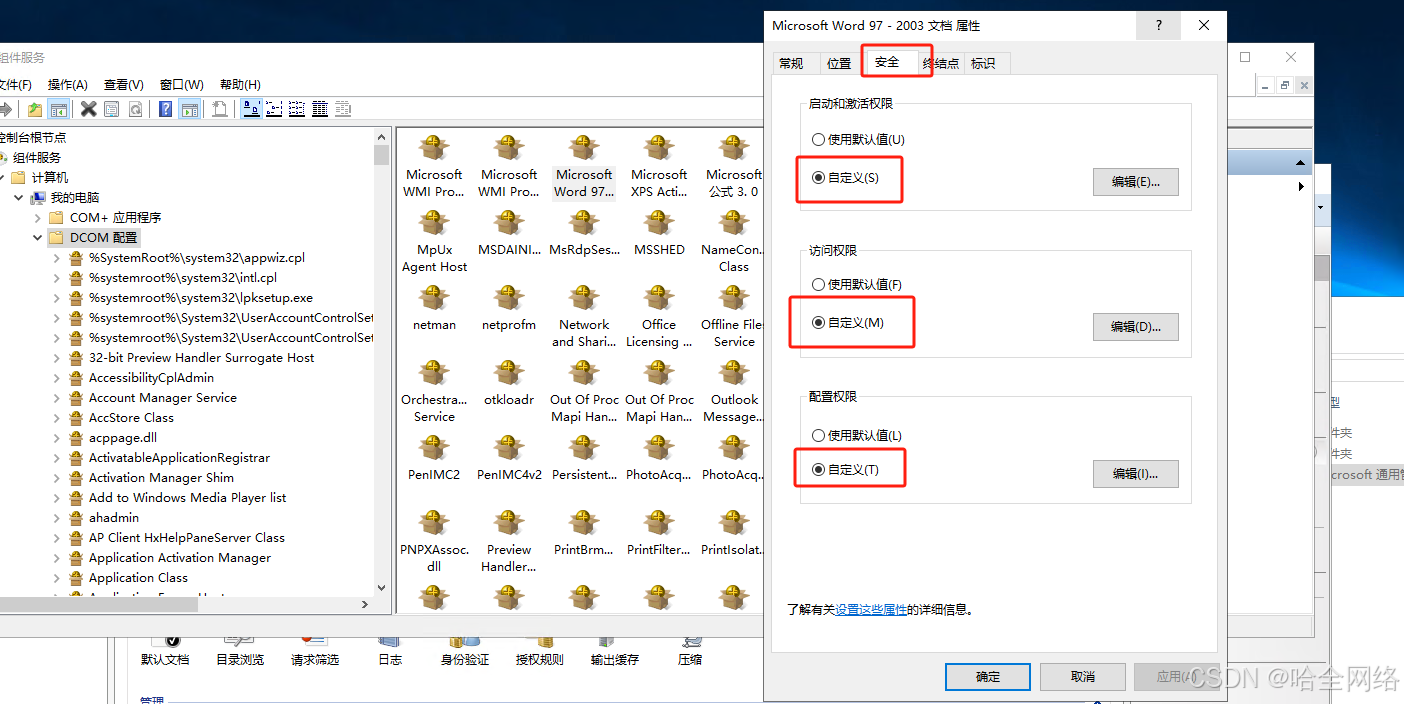
Task: Expand the acppage.dll tree node
Action: (56, 437)
